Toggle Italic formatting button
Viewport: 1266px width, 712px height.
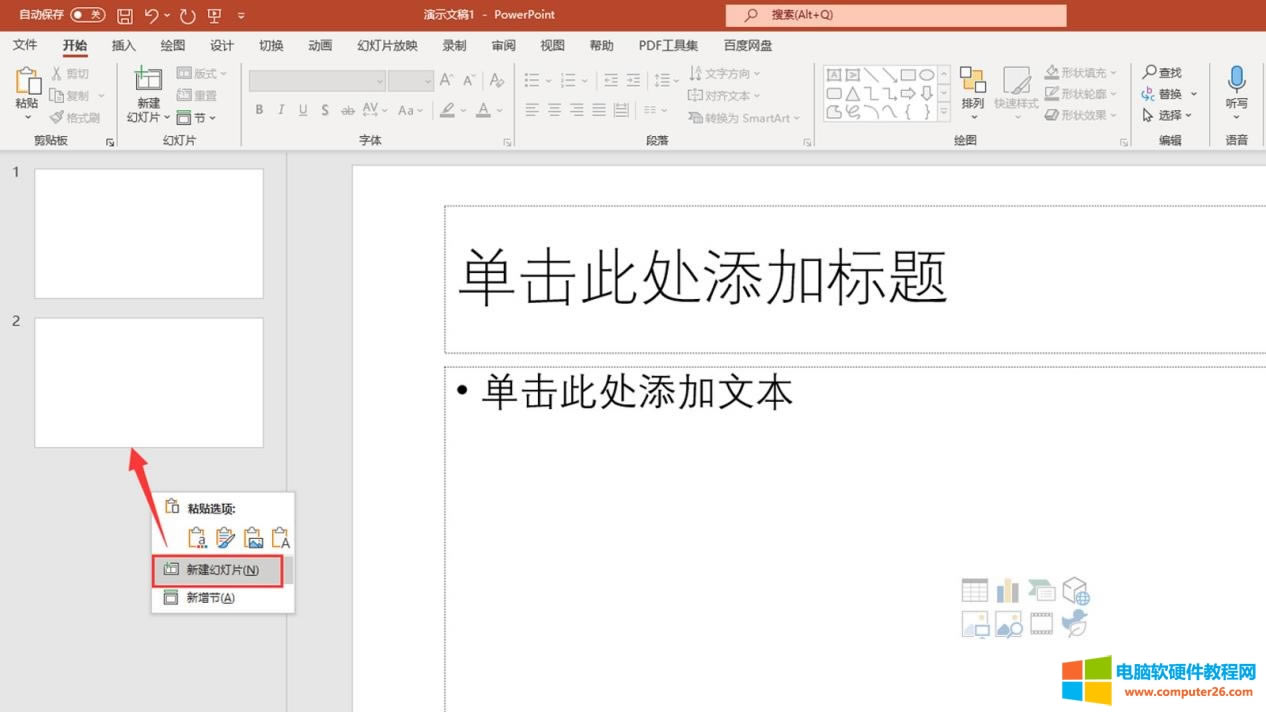pyautogui.click(x=281, y=110)
